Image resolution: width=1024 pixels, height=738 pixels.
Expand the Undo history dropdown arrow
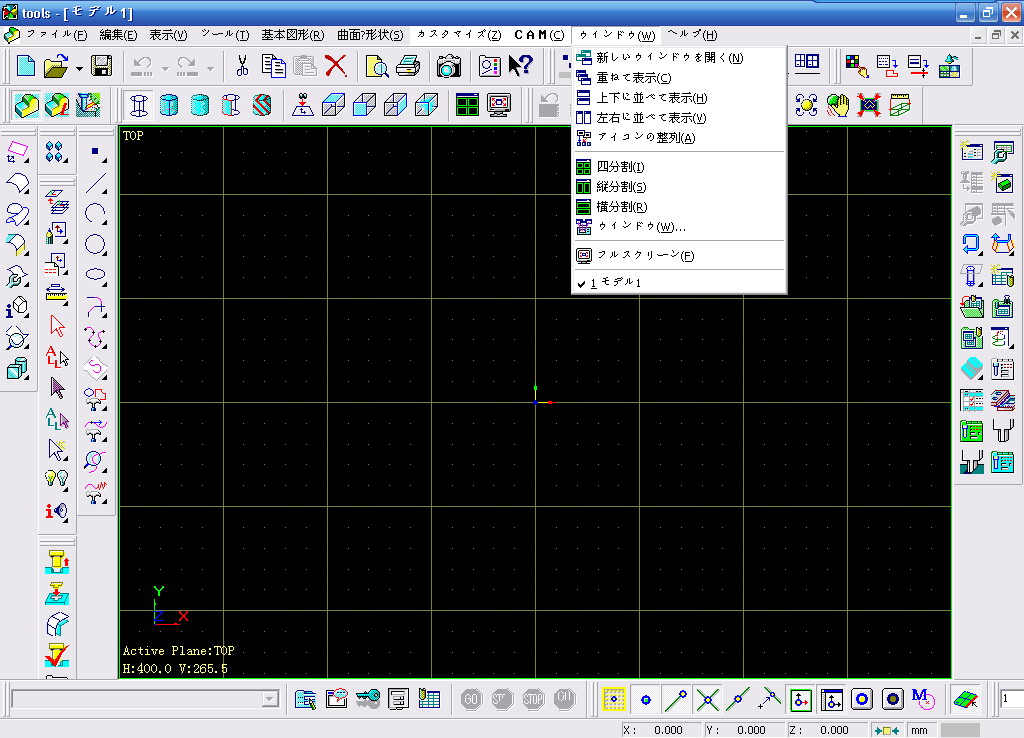pyautogui.click(x=165, y=67)
